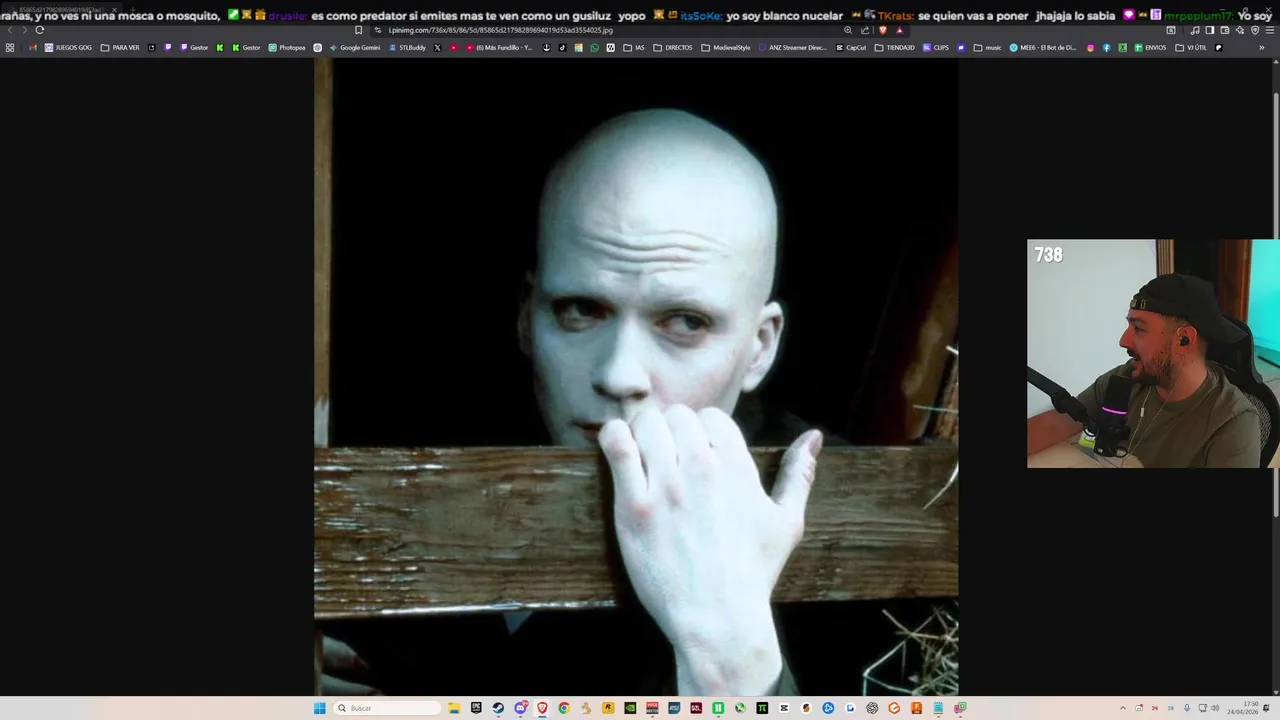This screenshot has width=1280, height=720.
Task: Open the ANZ Streamer Direc... bookmark
Action: [x=793, y=47]
